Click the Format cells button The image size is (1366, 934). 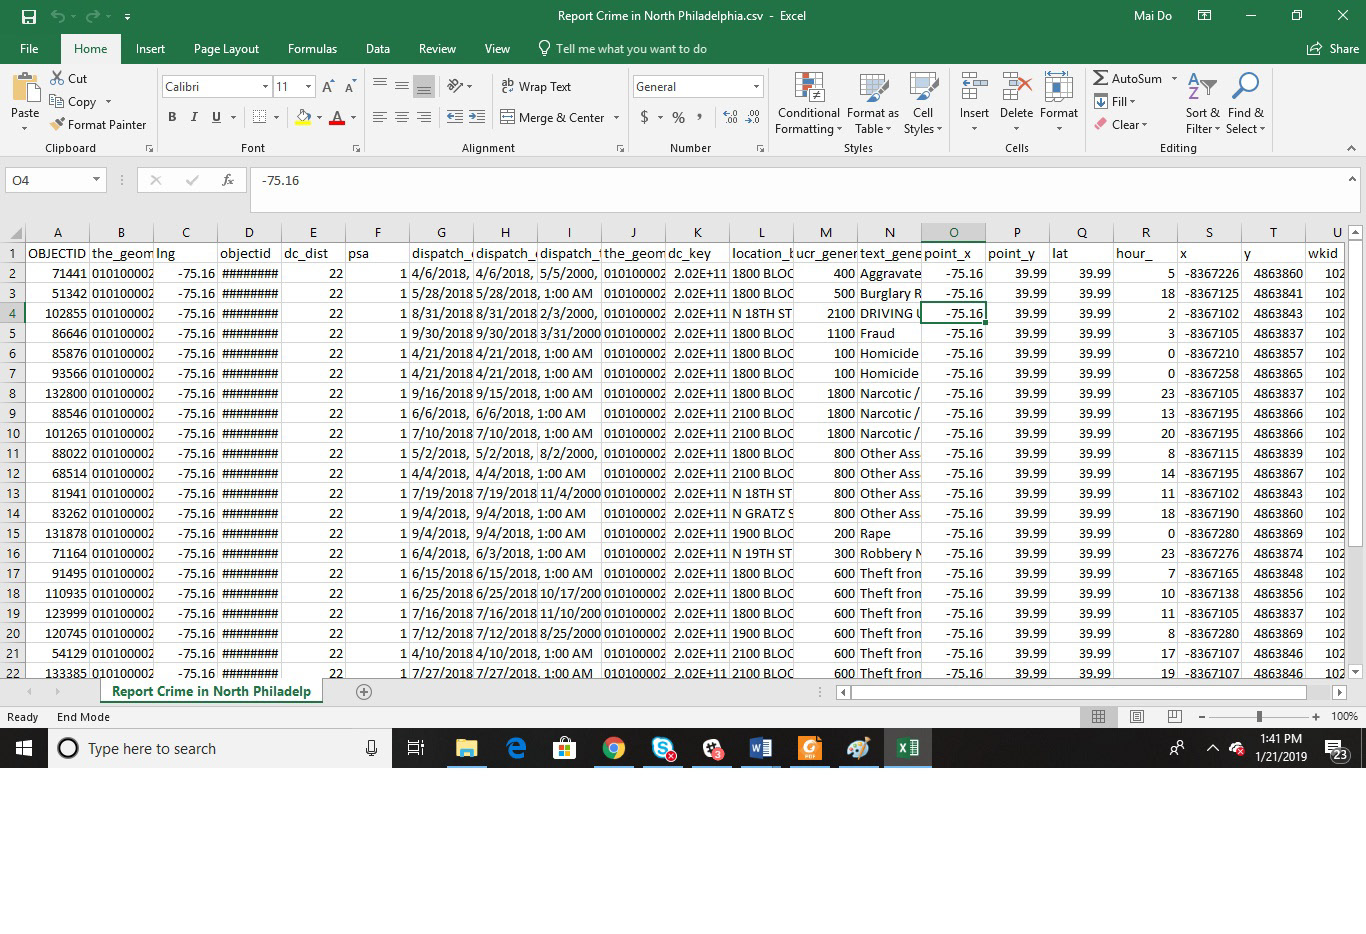[1058, 103]
